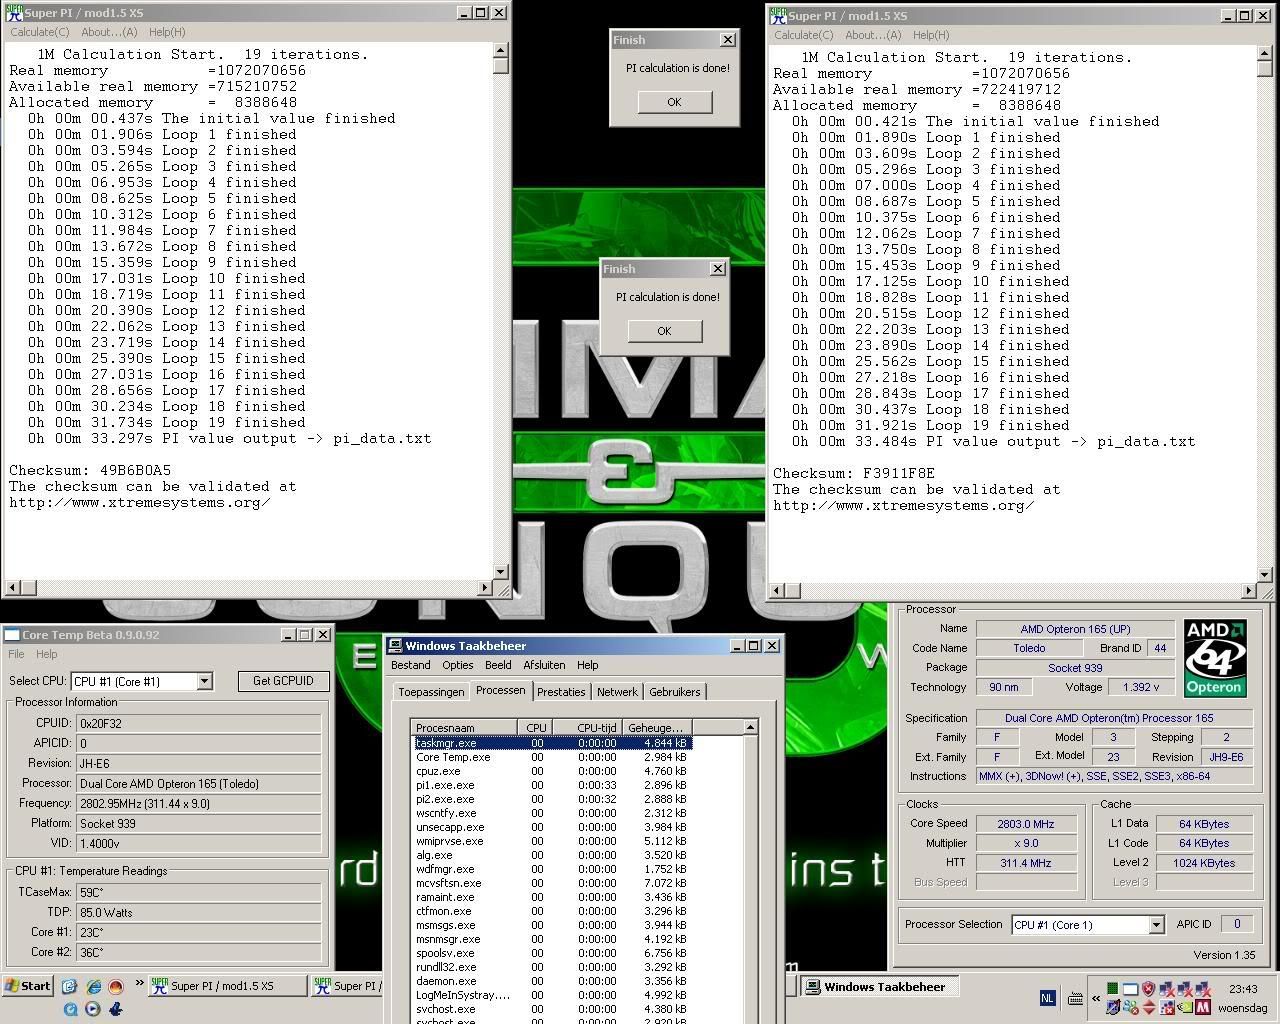Sort processes by Geheuge... column

click(x=656, y=727)
